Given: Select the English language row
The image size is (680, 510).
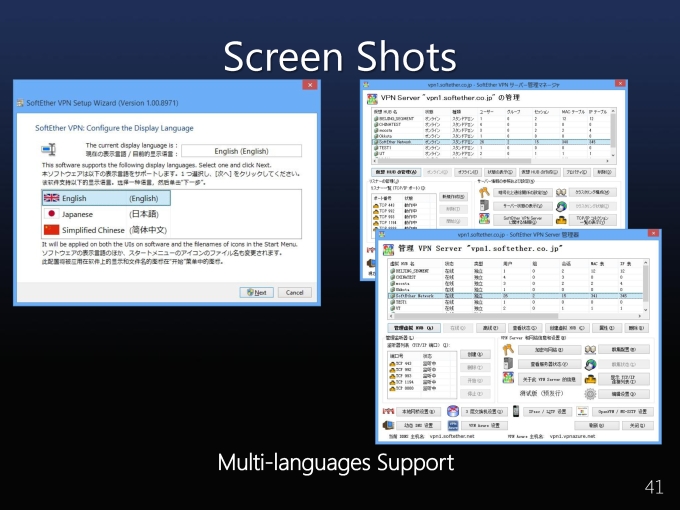Looking at the screenshot, I should pyautogui.click(x=106, y=198).
